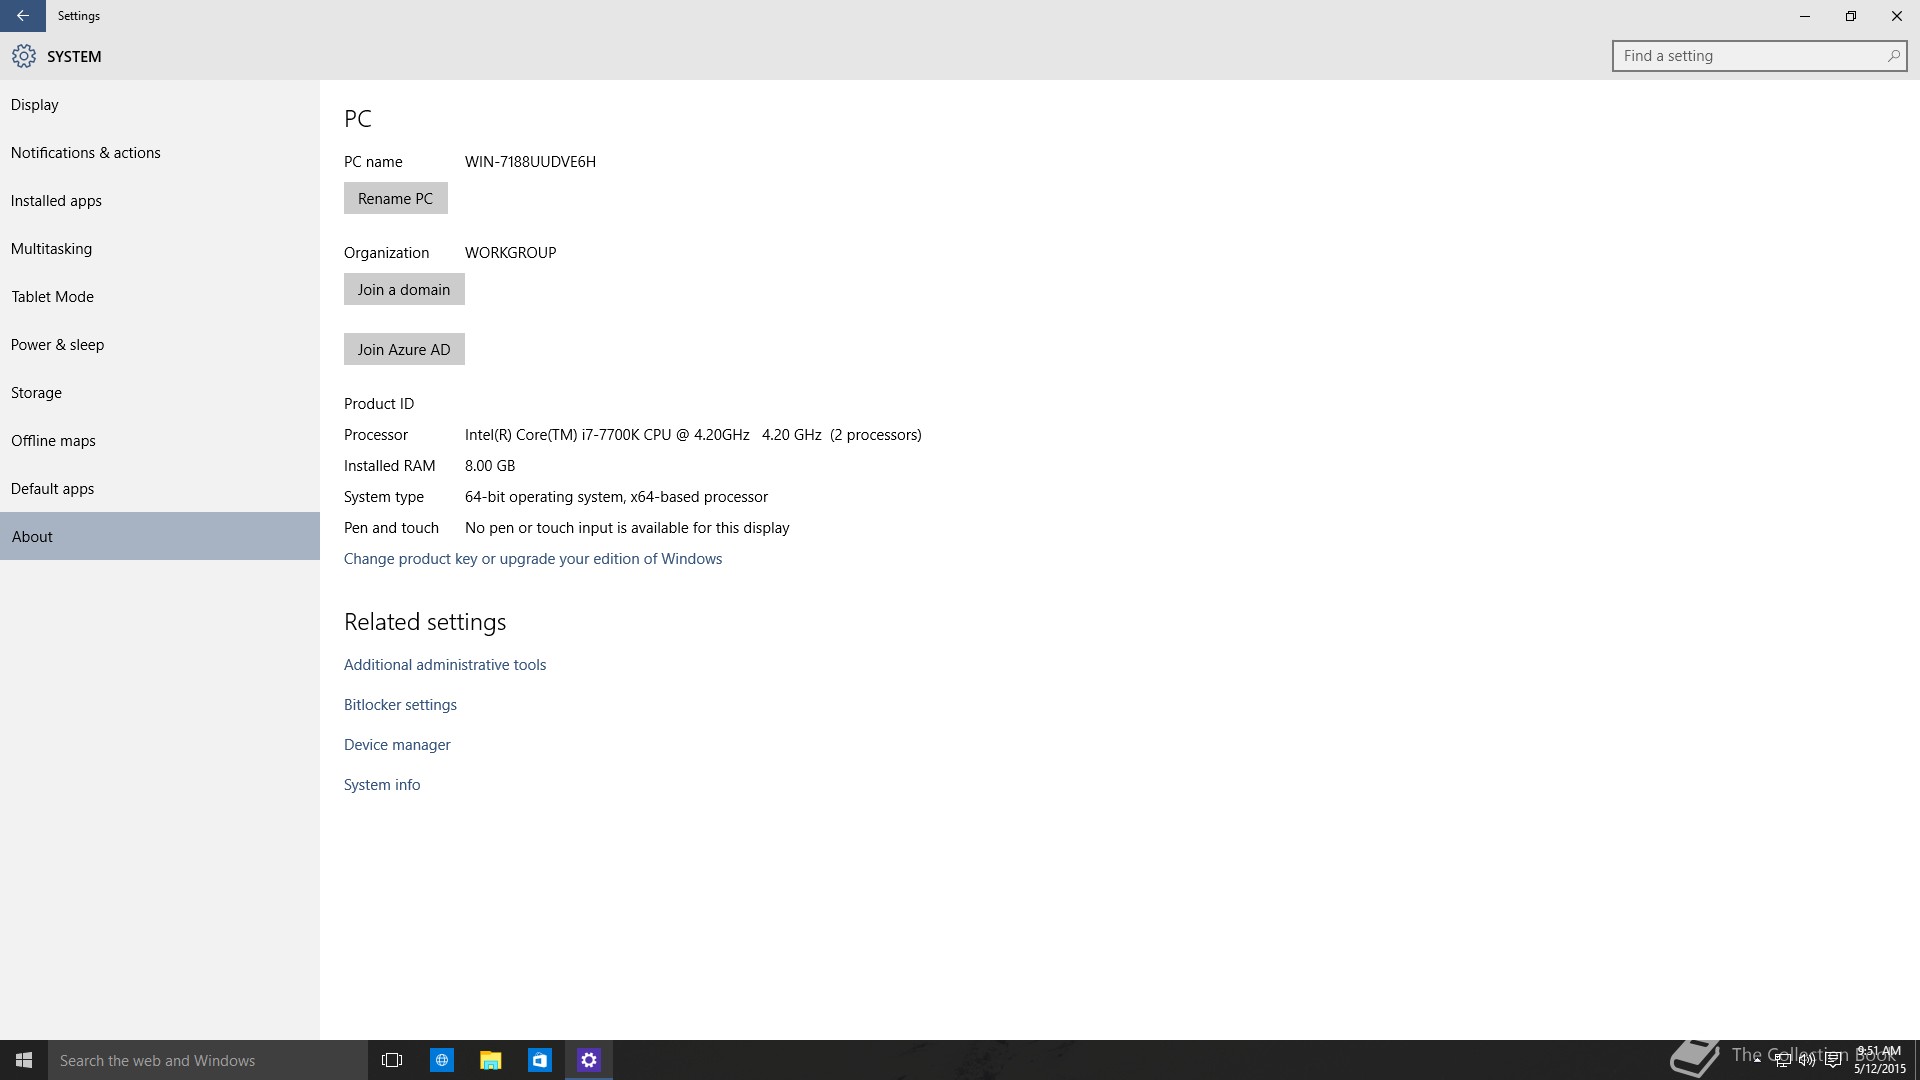This screenshot has height=1080, width=1920.
Task: Open the Action Center notifications icon
Action: (x=1833, y=1060)
